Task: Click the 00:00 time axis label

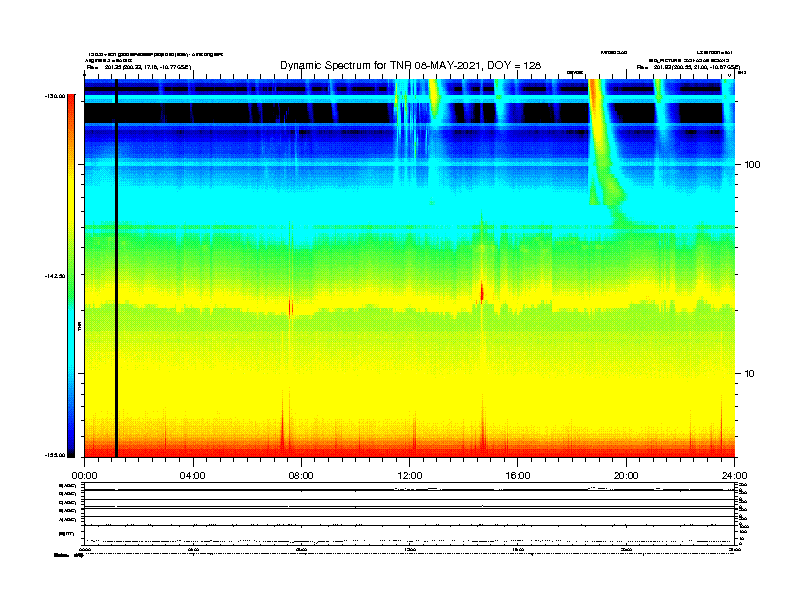Action: [x=84, y=476]
